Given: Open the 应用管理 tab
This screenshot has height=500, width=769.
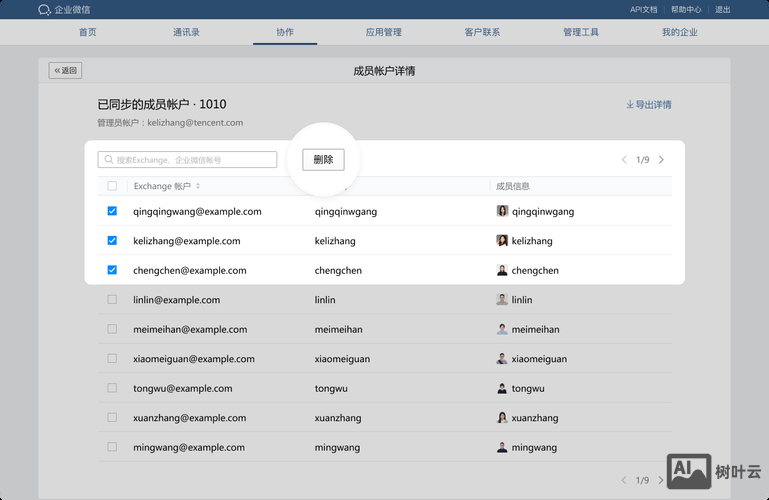Looking at the screenshot, I should pos(384,32).
